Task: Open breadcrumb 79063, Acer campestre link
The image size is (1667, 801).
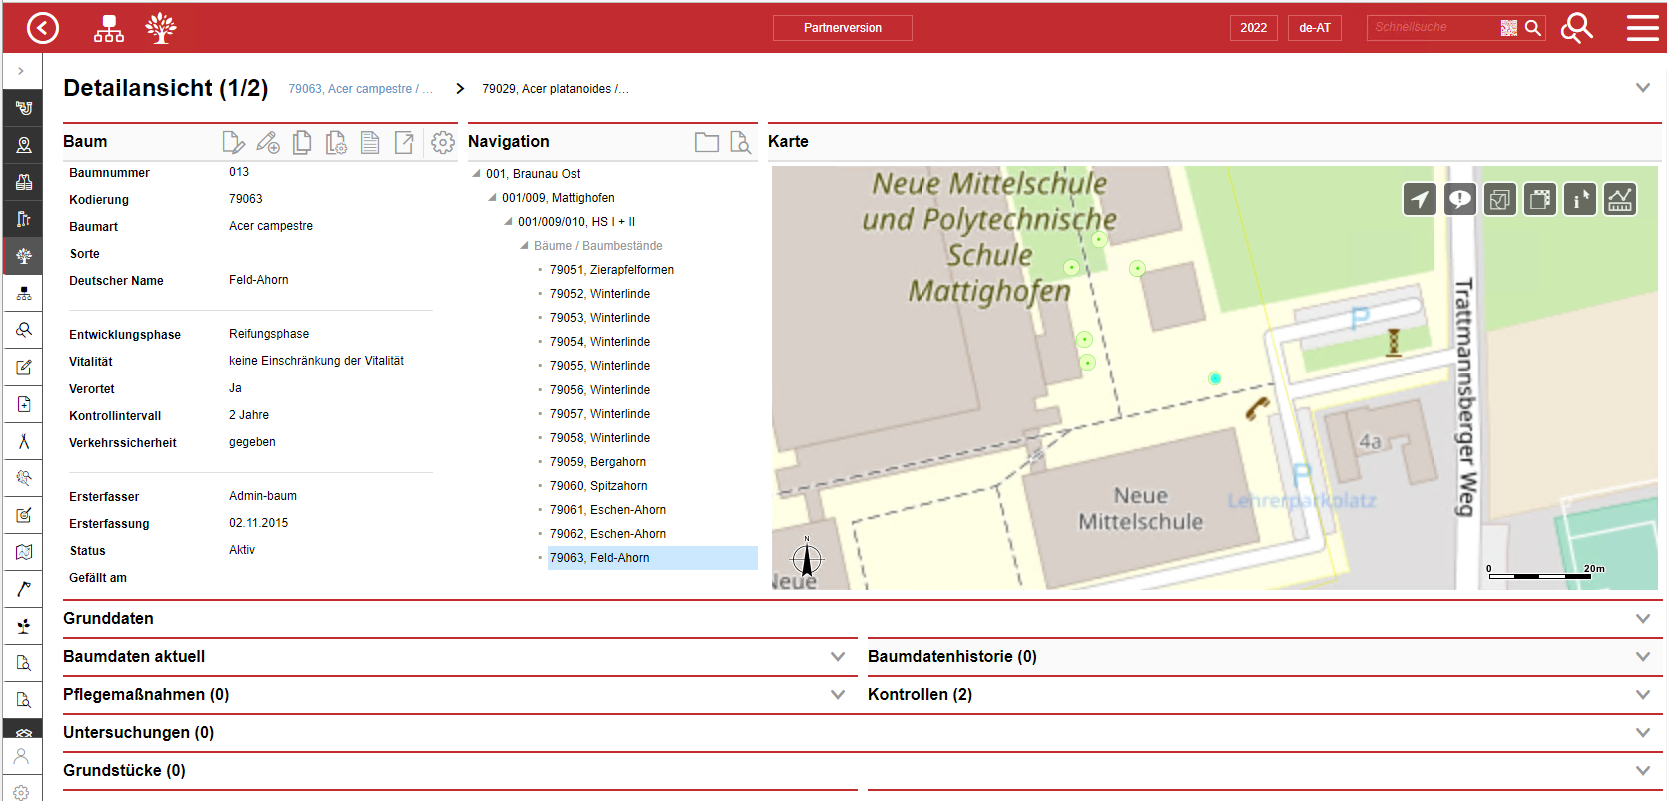Action: tap(361, 89)
